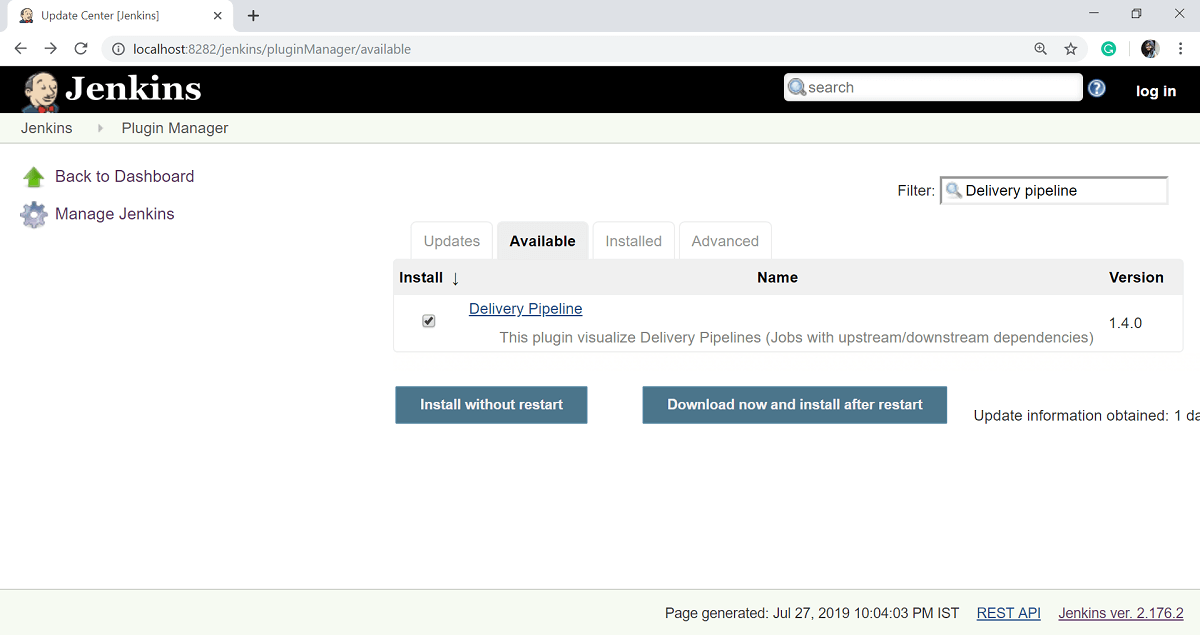
Task: Click the browser forward arrow
Action: (51, 49)
